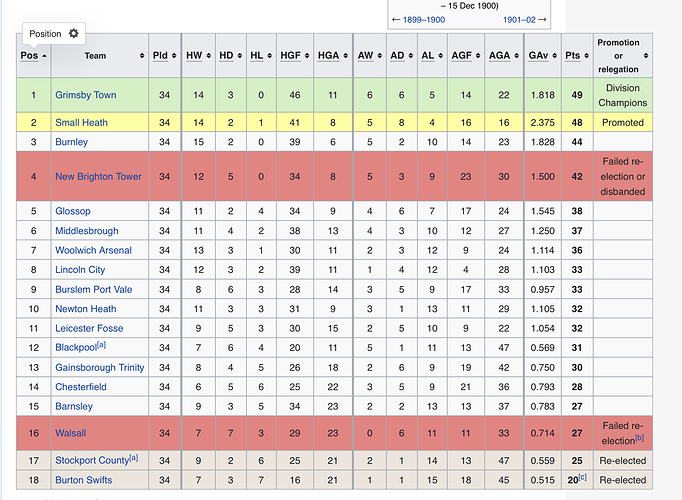Image resolution: width=682 pixels, height=500 pixels.
Task: Sort by HL column arrows
Action: [x=269, y=56]
